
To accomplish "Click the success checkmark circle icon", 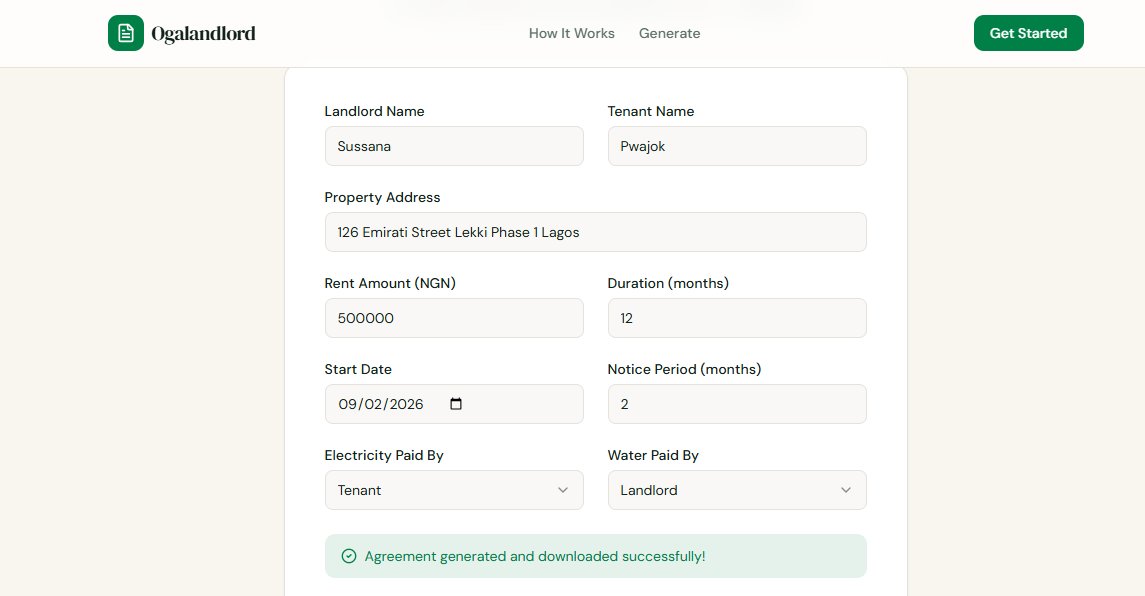I will click(349, 557).
